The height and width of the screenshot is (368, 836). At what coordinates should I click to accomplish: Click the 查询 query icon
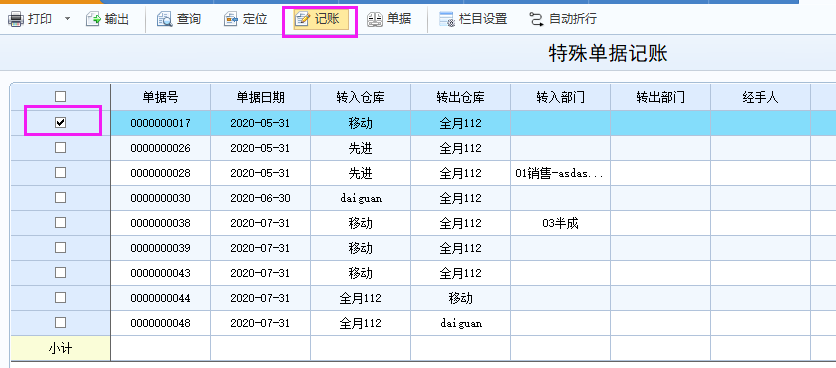tap(164, 20)
